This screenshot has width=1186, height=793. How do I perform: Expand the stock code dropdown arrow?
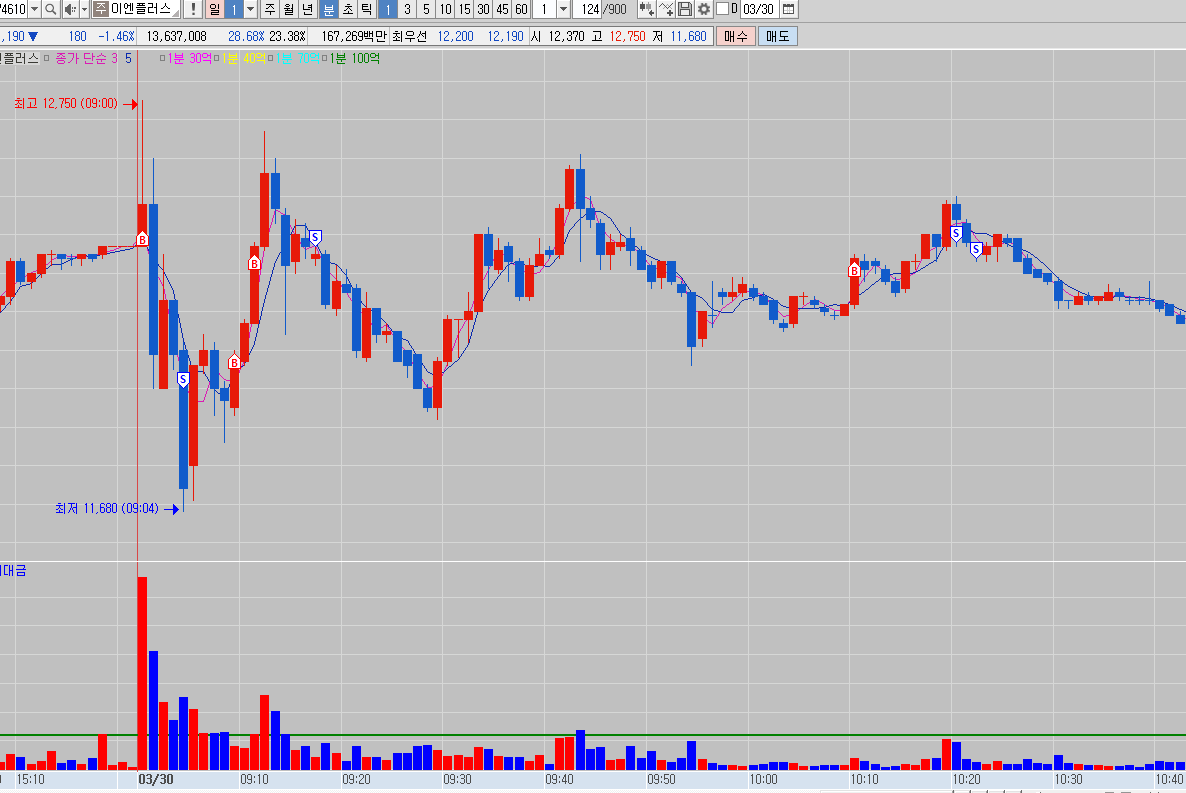34,9
